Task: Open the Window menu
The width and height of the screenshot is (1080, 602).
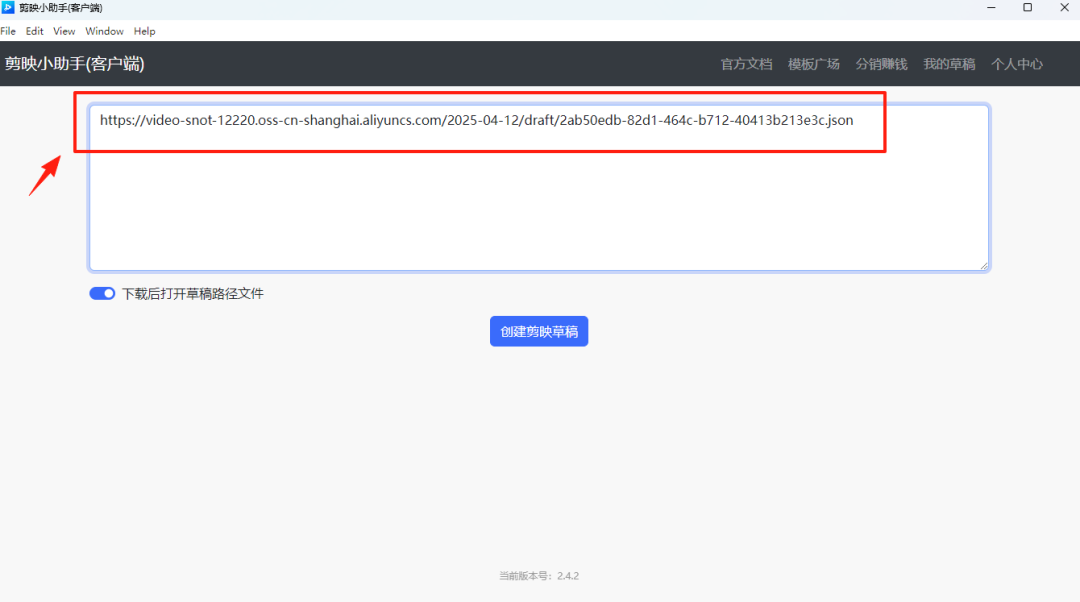Action: coord(104,31)
